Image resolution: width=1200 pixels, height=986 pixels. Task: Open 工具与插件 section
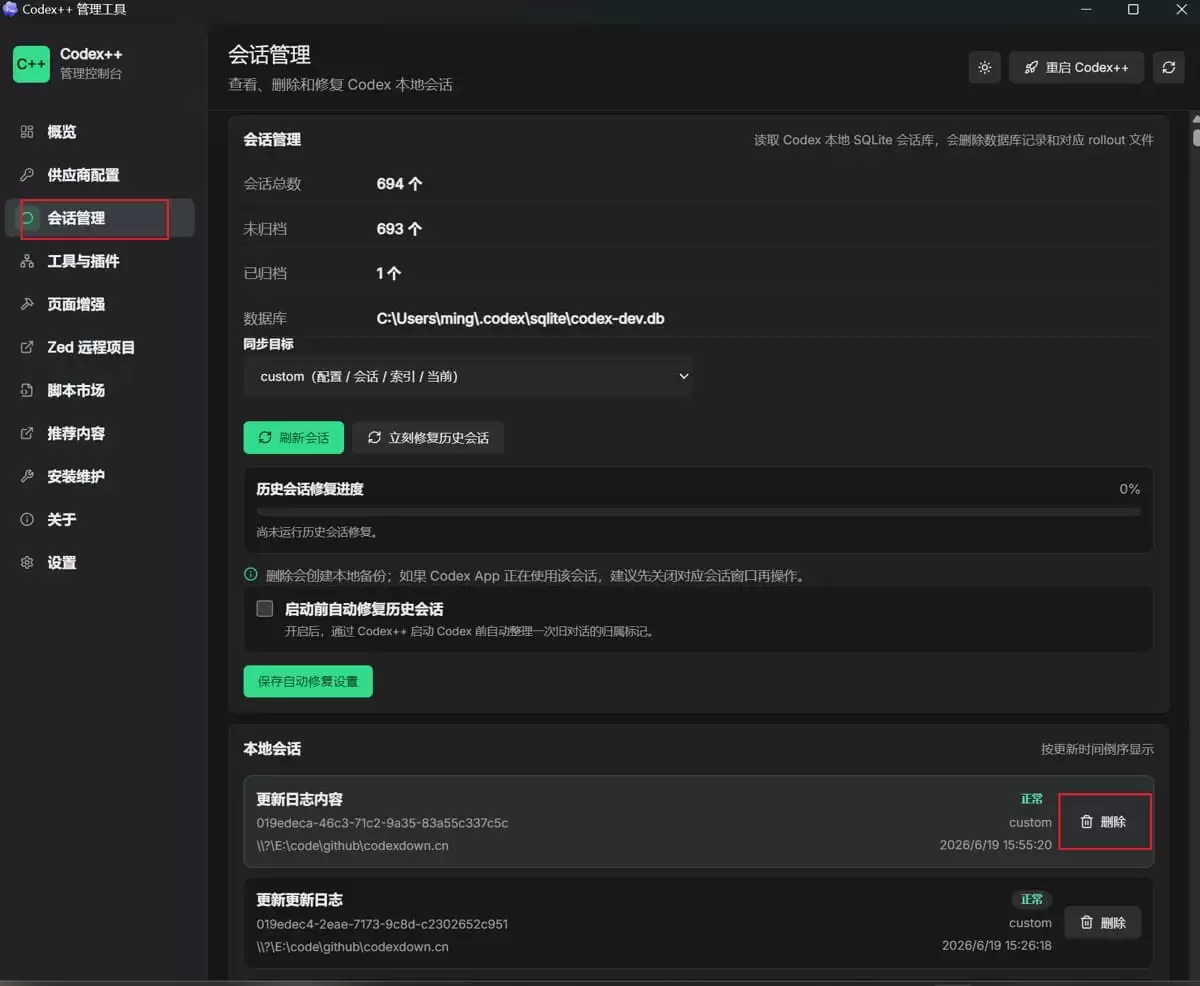tap(100, 261)
